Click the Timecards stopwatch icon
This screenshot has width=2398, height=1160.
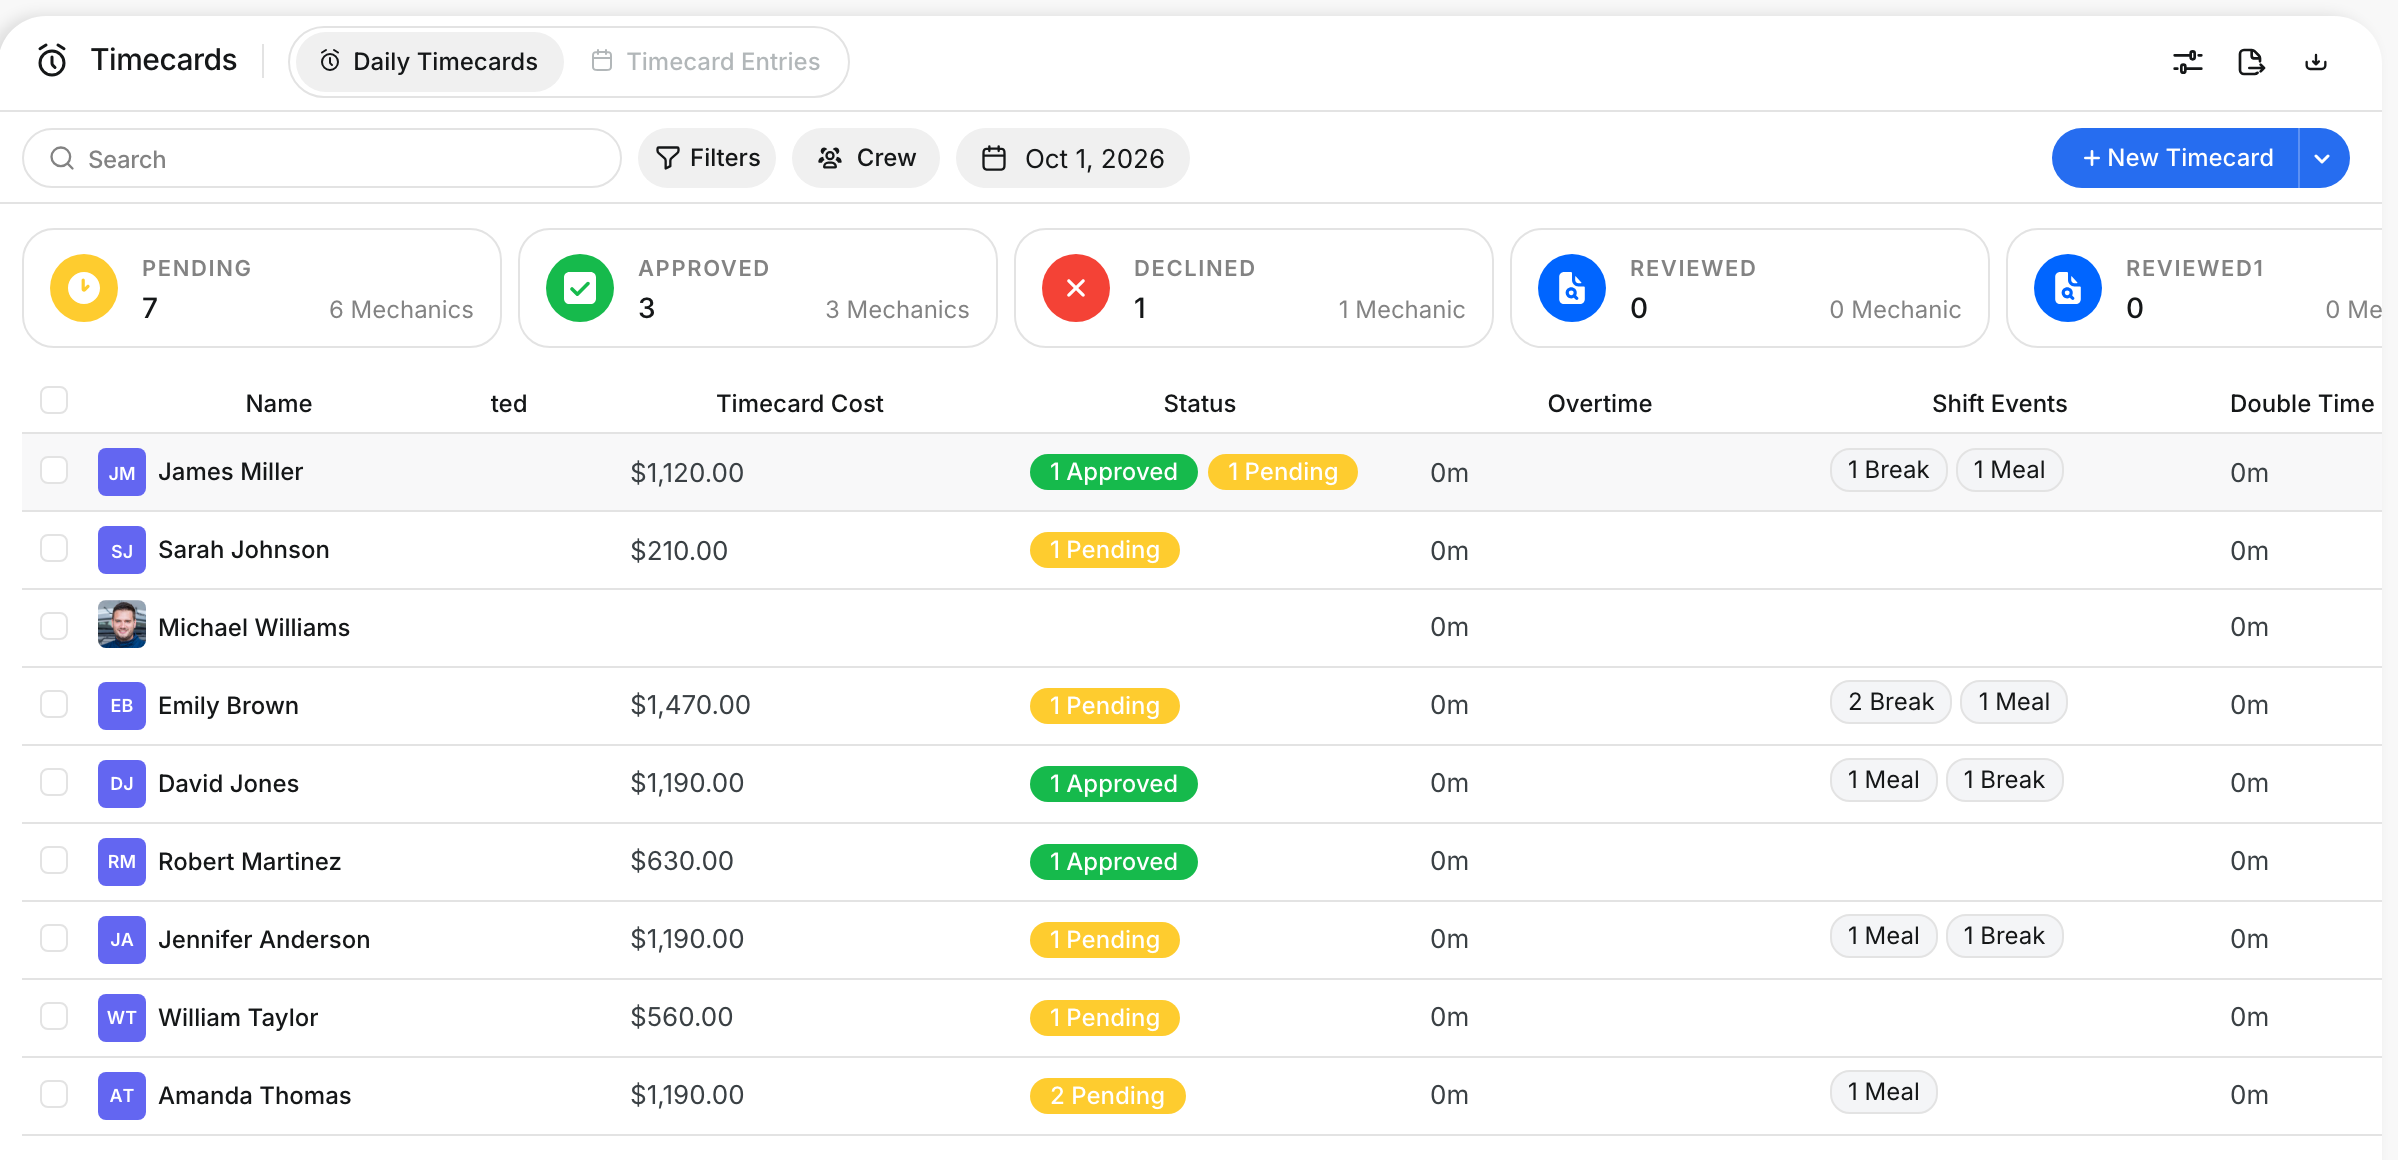click(x=52, y=61)
